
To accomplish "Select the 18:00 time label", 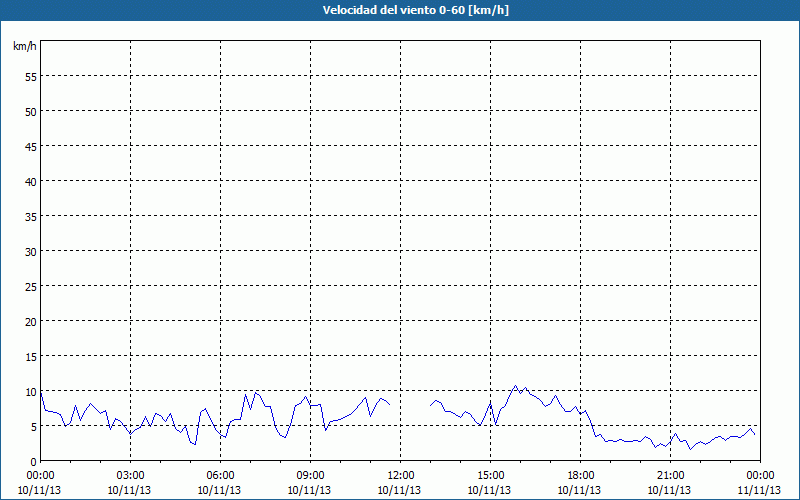I will click(x=581, y=476).
